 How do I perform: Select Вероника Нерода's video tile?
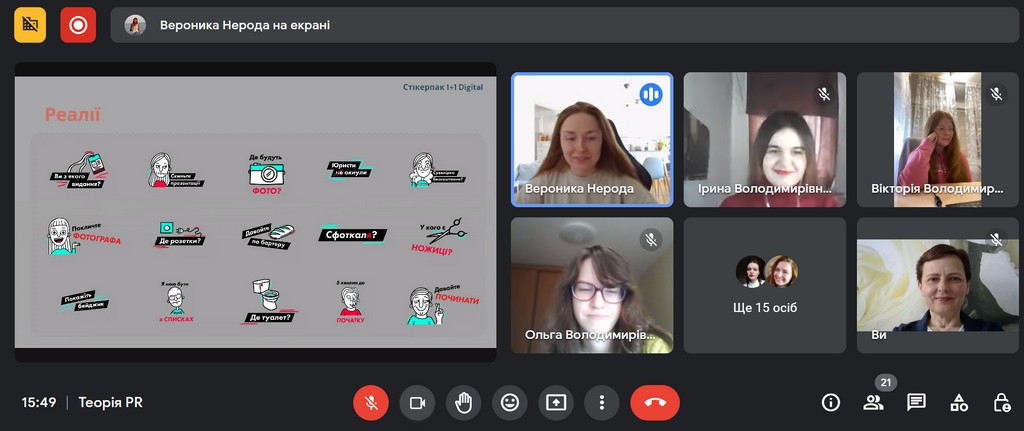592,139
